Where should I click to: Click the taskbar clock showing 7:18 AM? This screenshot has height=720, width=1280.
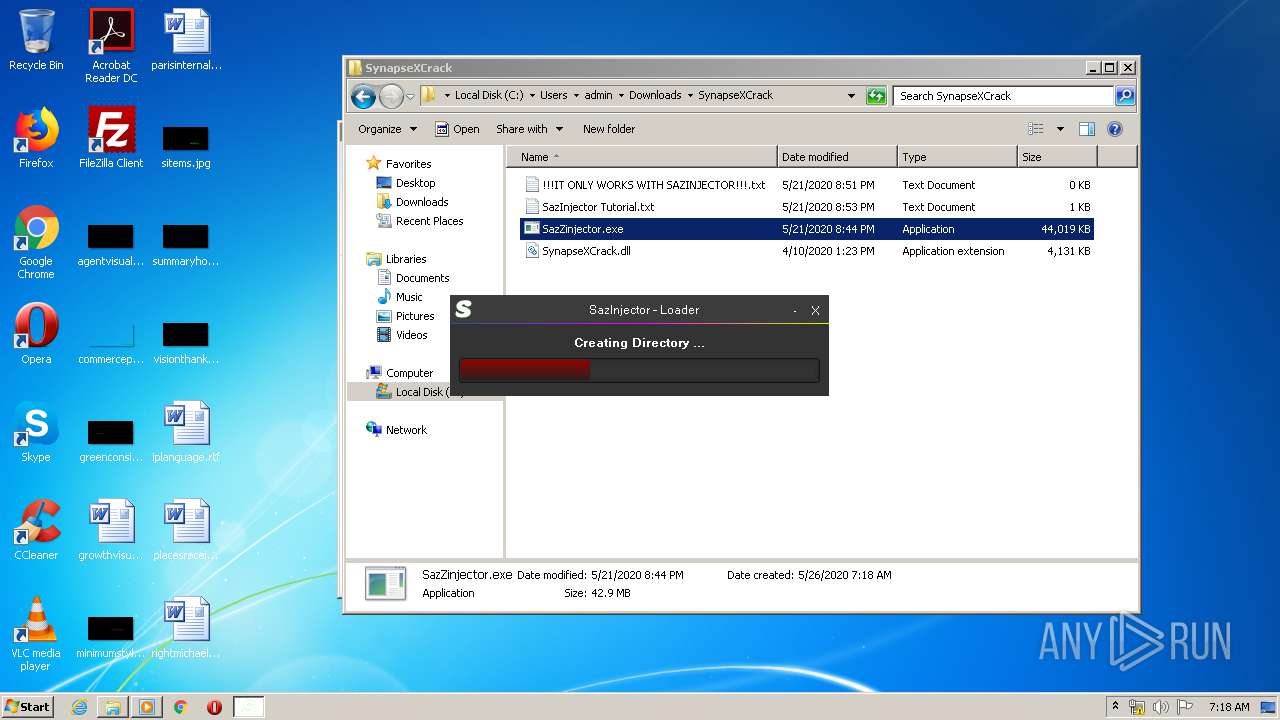[1228, 707]
